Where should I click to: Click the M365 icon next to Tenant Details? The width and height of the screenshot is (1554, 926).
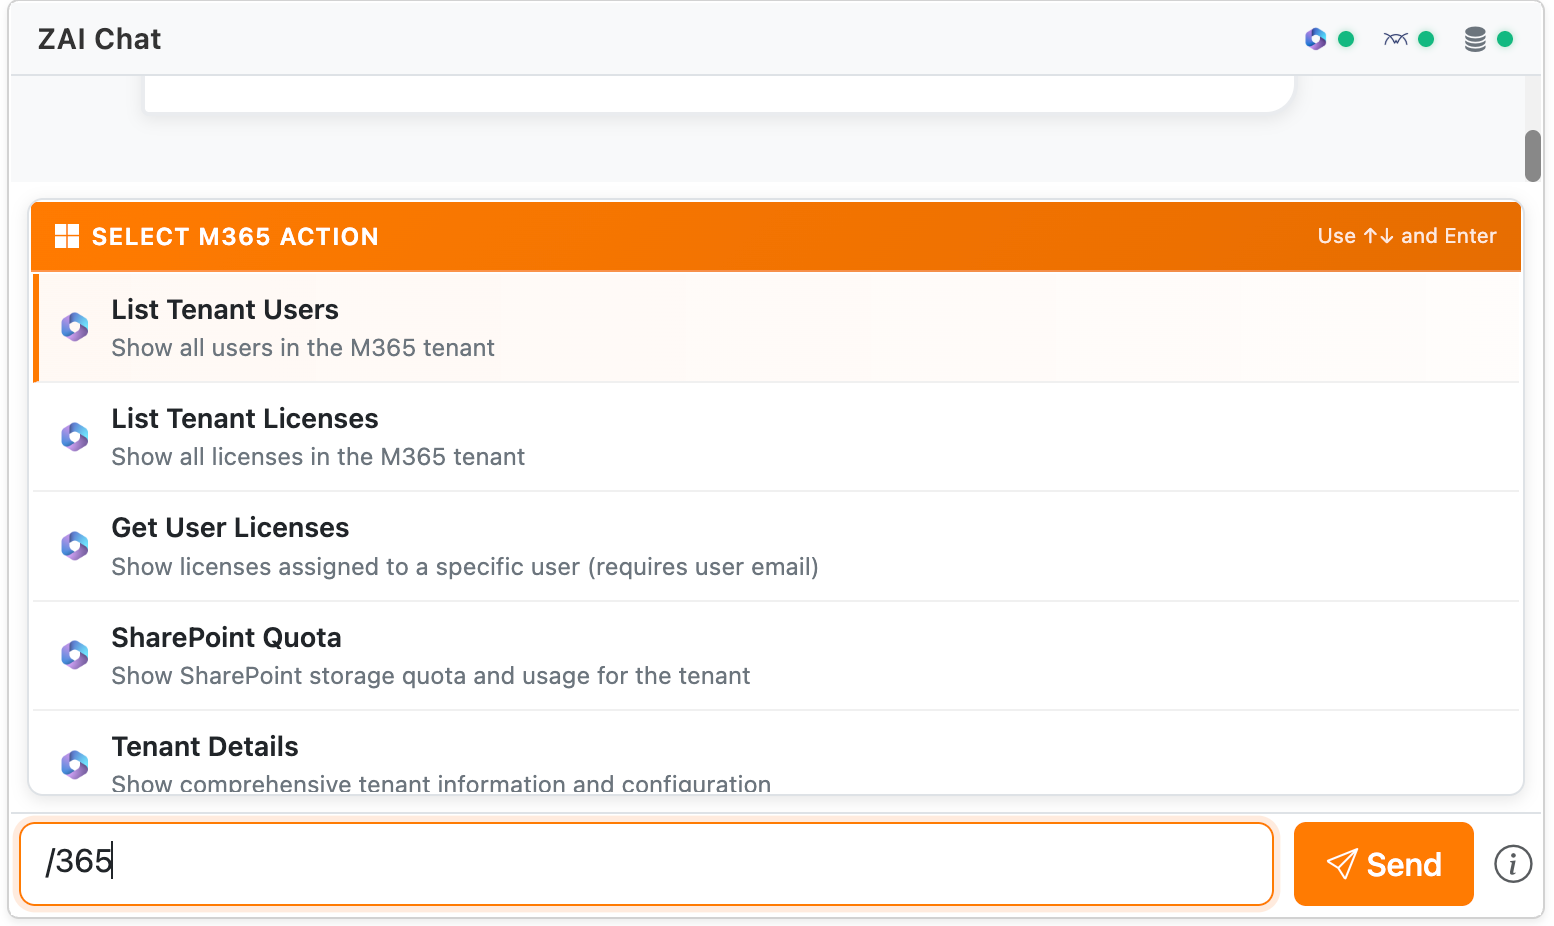pyautogui.click(x=75, y=765)
